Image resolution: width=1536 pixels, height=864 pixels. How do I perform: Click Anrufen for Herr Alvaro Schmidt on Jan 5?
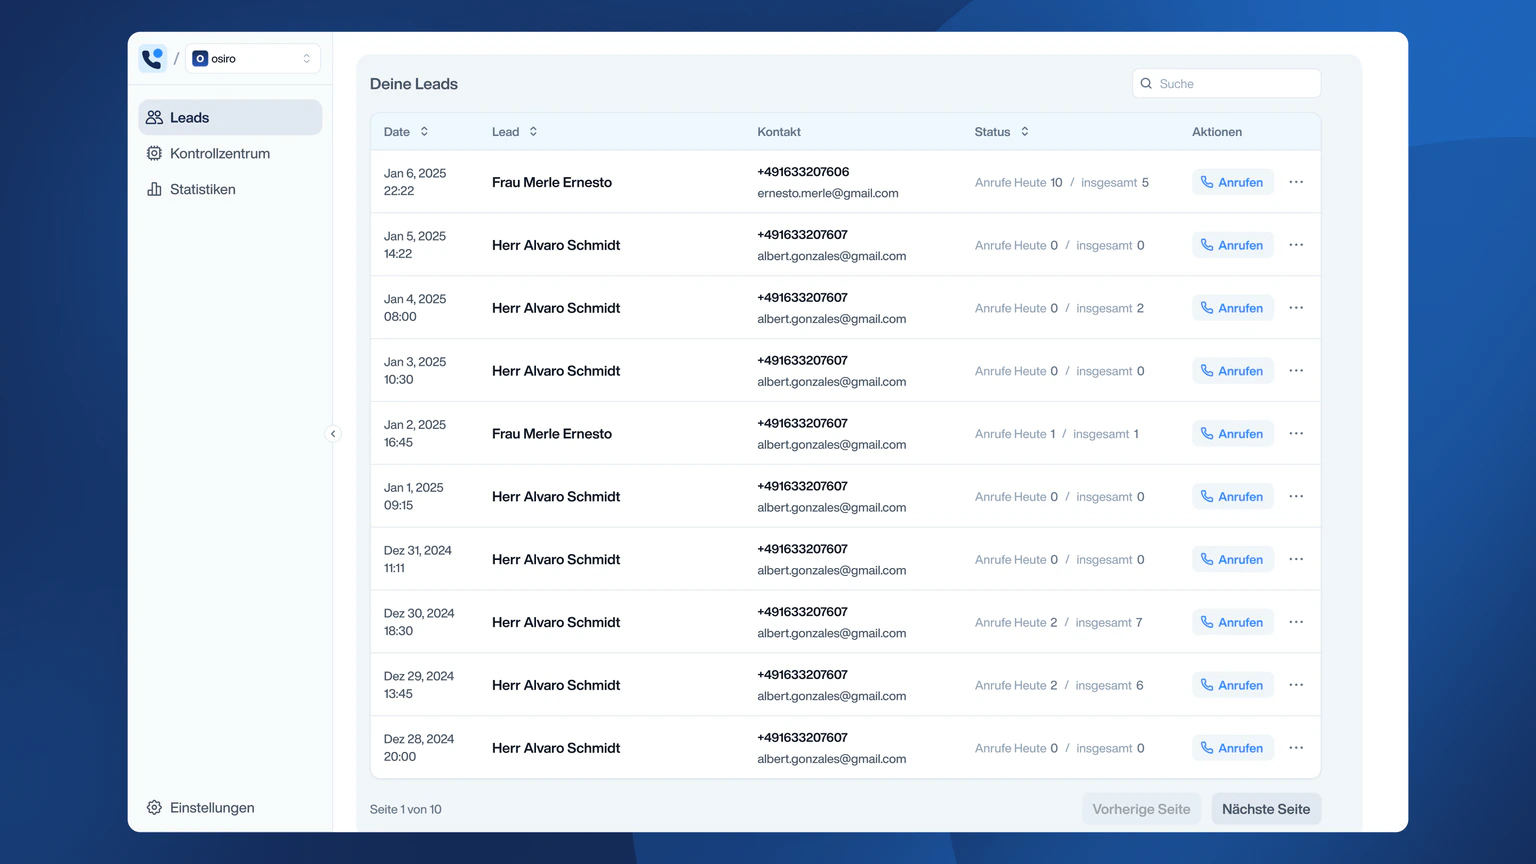pos(1233,245)
